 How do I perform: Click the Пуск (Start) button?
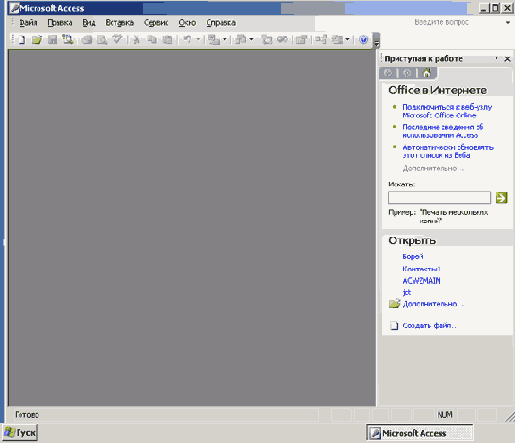[x=21, y=433]
